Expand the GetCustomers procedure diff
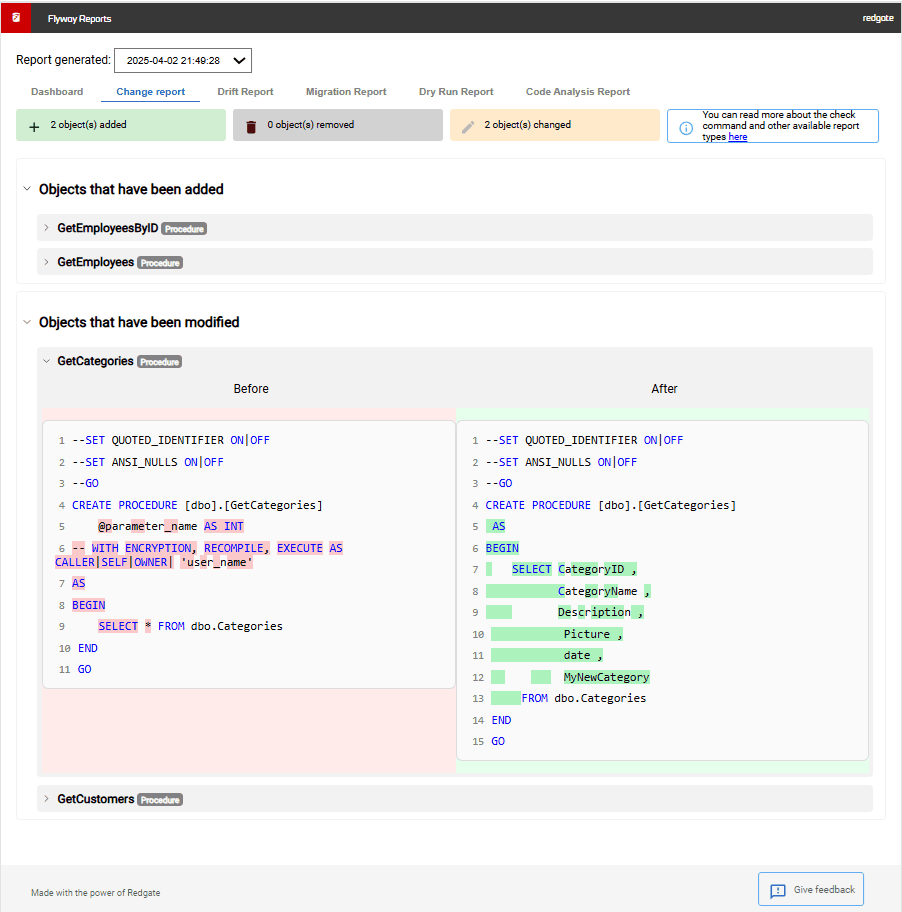 pos(46,799)
